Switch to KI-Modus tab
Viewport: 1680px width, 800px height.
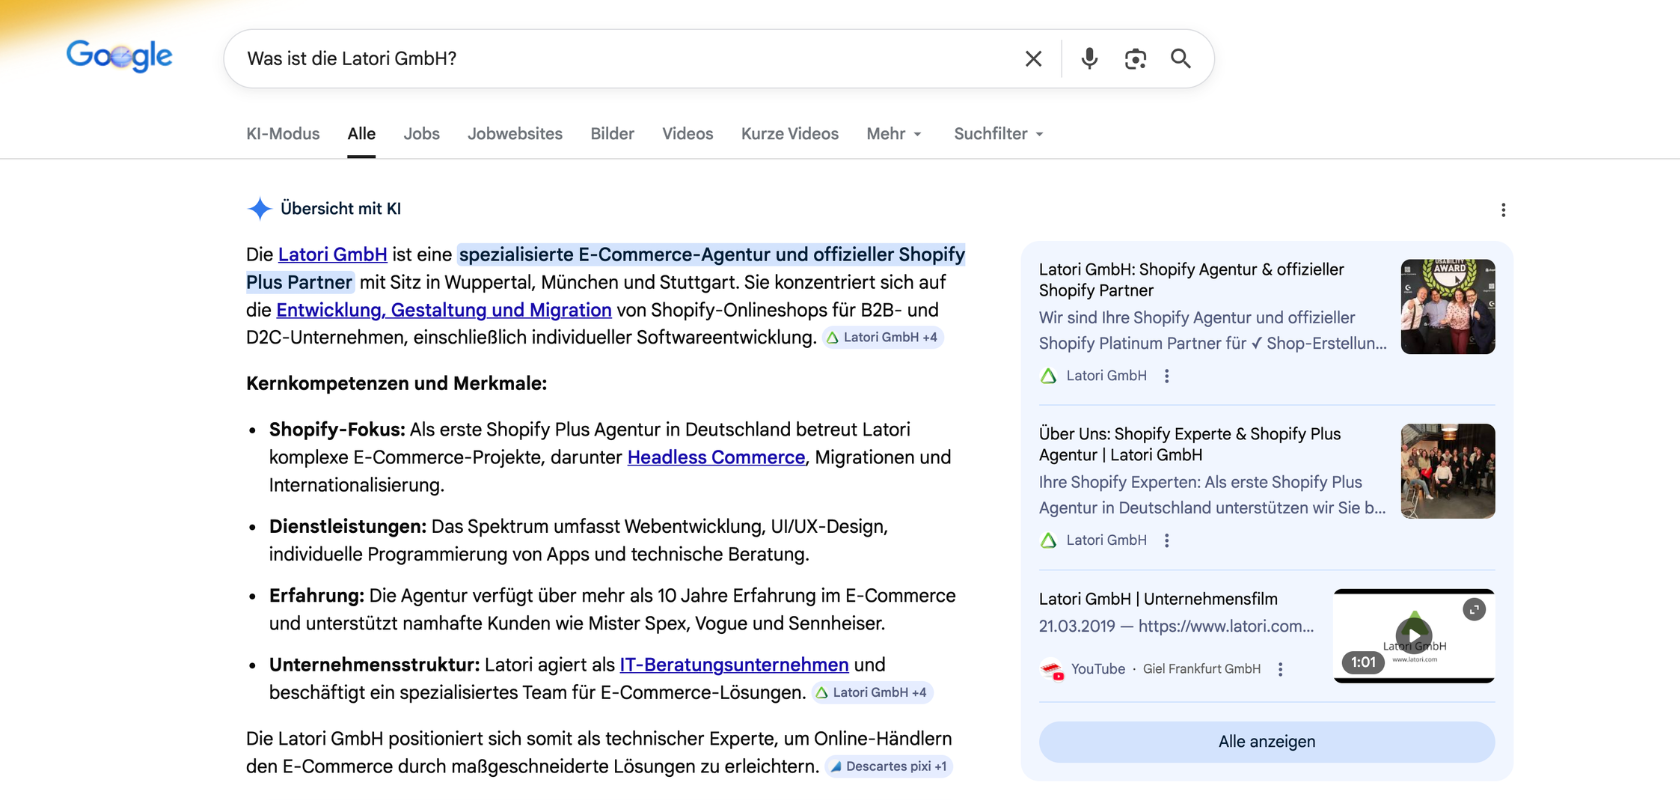(283, 134)
